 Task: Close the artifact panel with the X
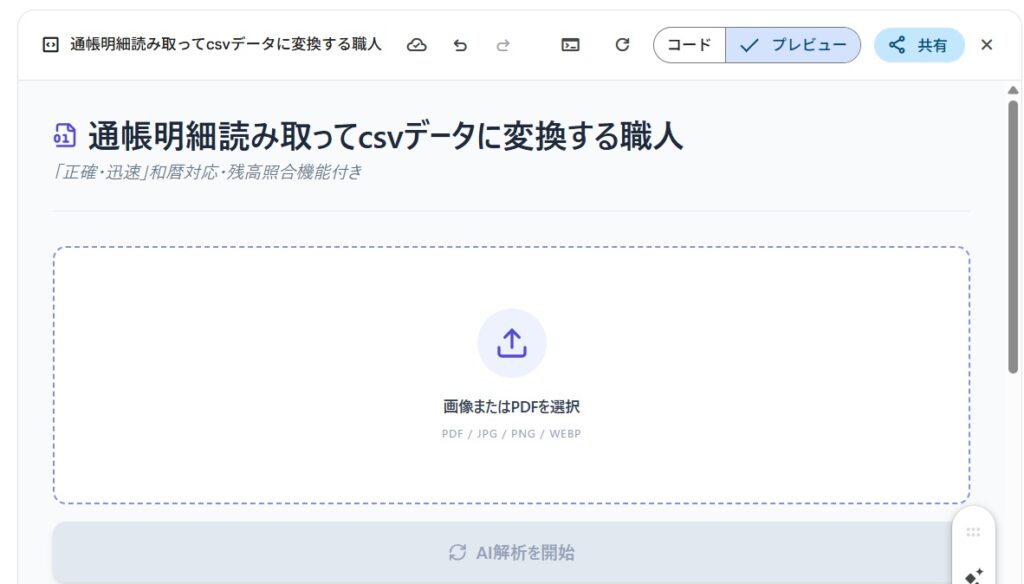tap(987, 45)
